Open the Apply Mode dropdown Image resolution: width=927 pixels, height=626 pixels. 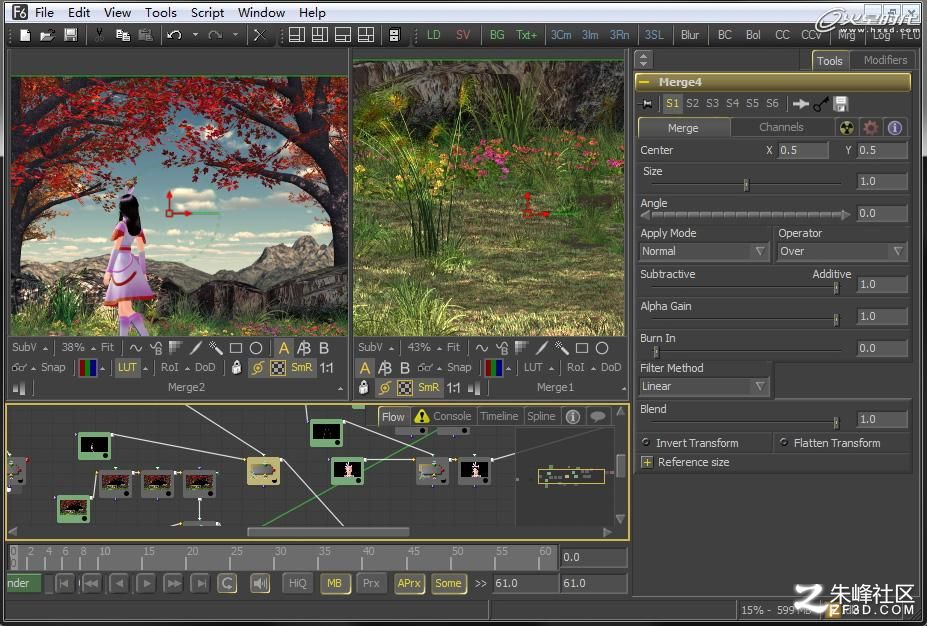tap(704, 251)
